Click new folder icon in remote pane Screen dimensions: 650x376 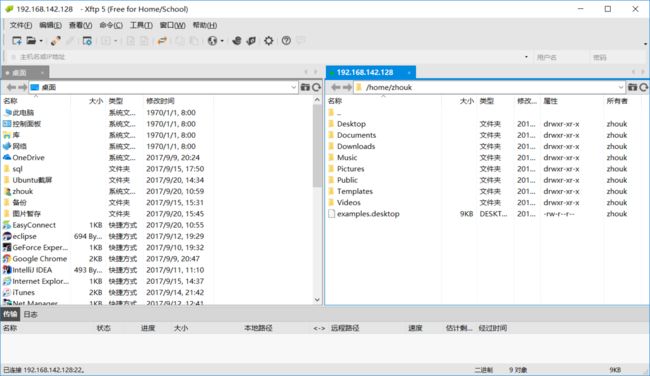[632, 87]
